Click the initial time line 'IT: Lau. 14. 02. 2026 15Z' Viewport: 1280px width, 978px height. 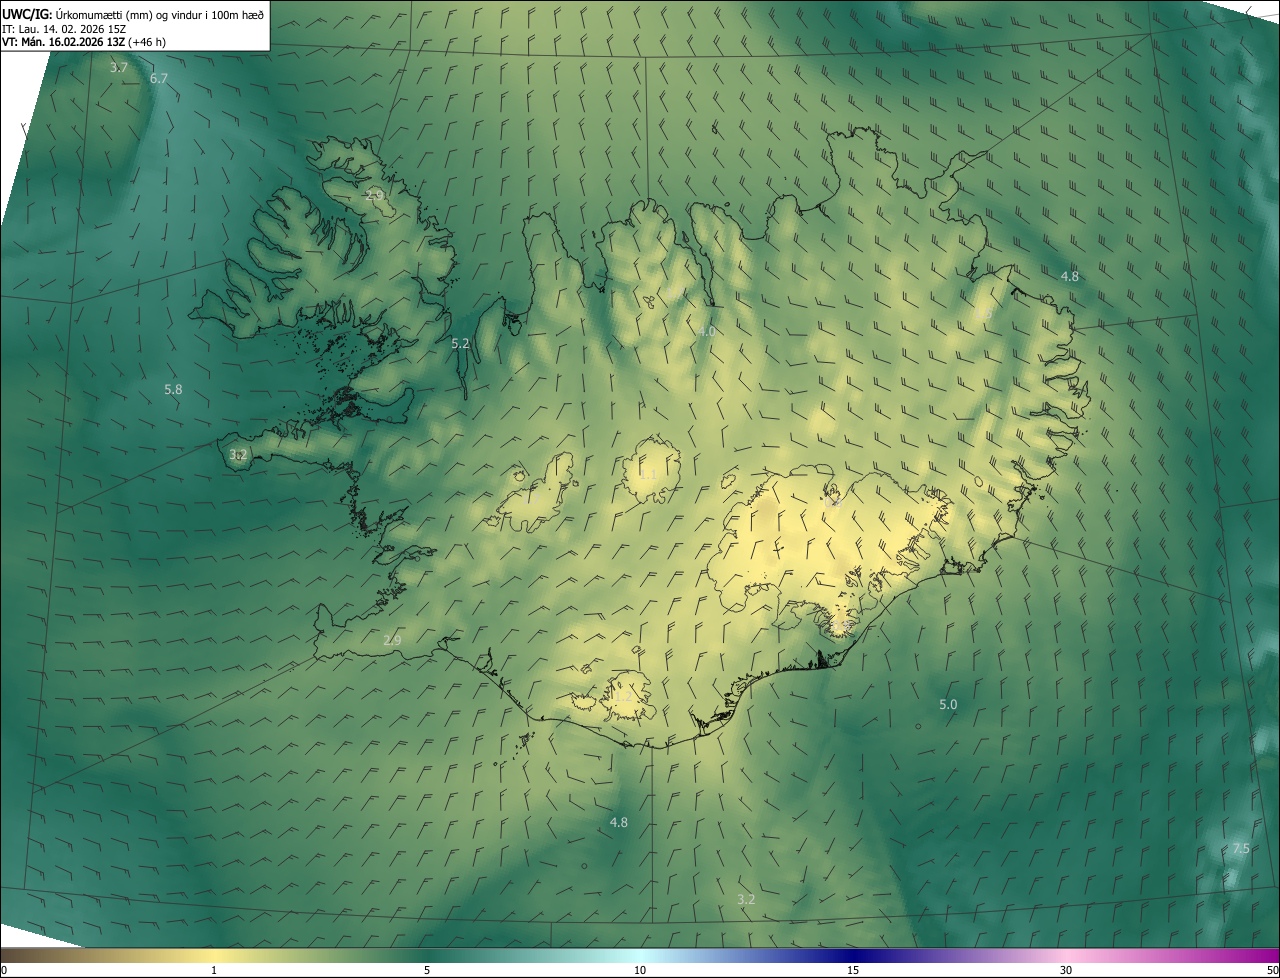coord(64,29)
